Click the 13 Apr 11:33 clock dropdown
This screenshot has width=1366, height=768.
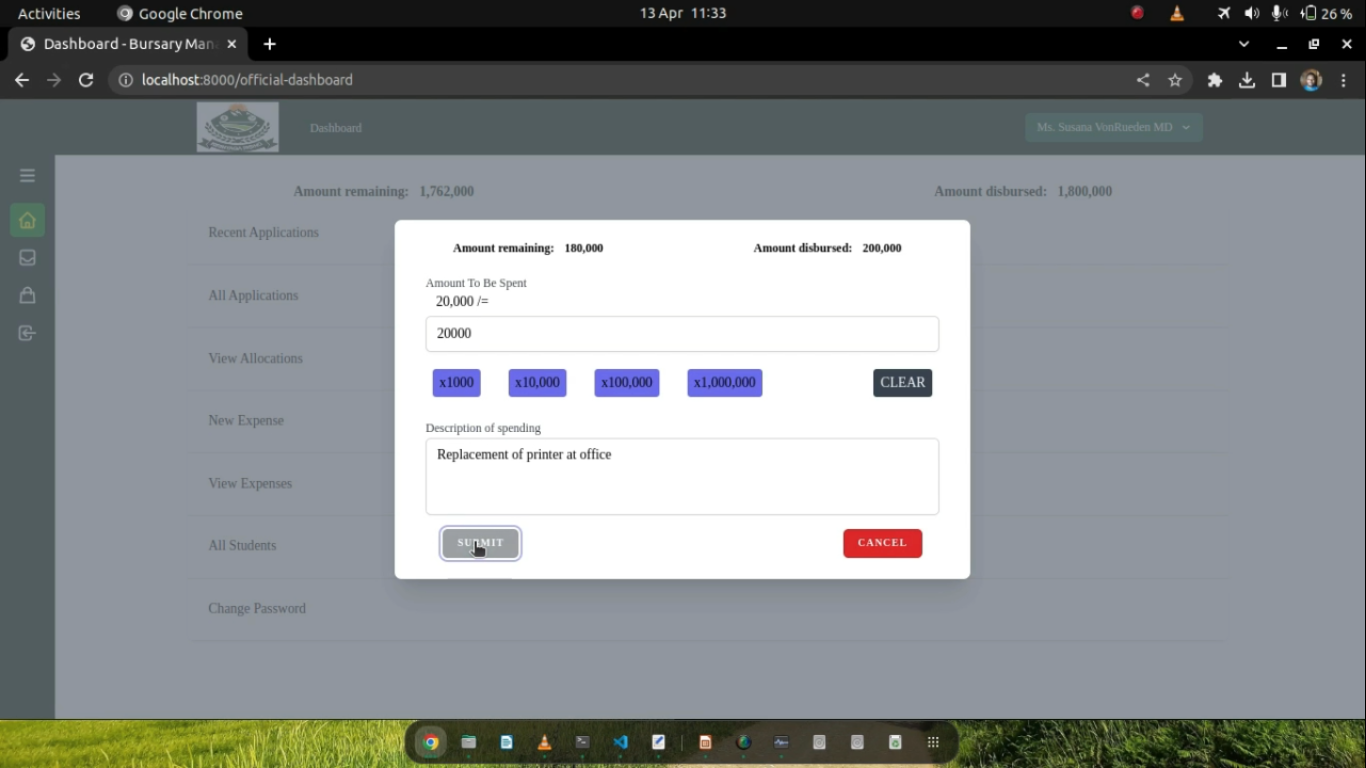pos(681,13)
